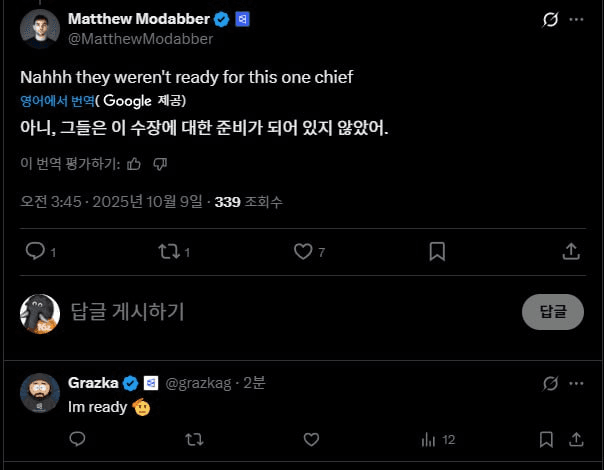Repost Grazka's reply
Screen dimensions: 604x470
pos(195,439)
